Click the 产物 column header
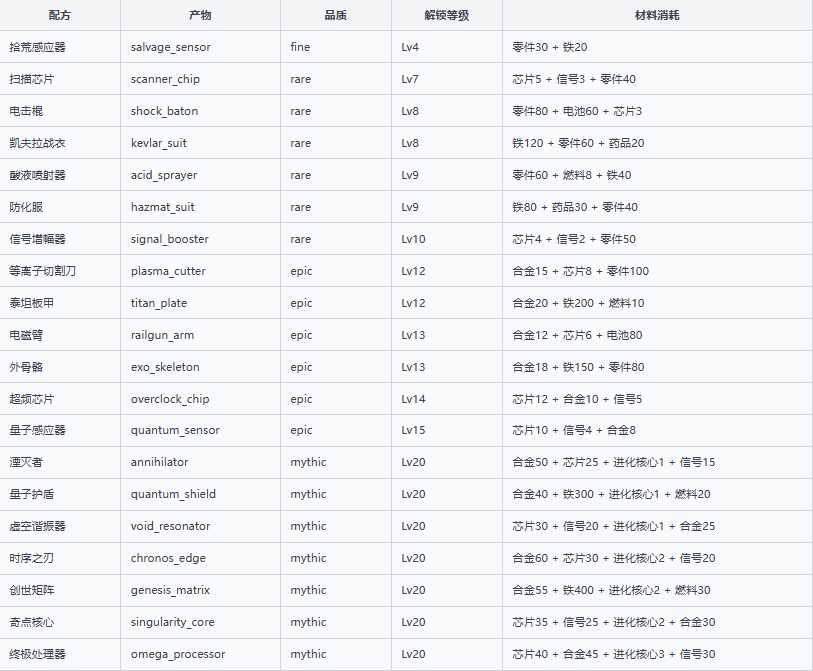813x671 pixels. point(200,15)
